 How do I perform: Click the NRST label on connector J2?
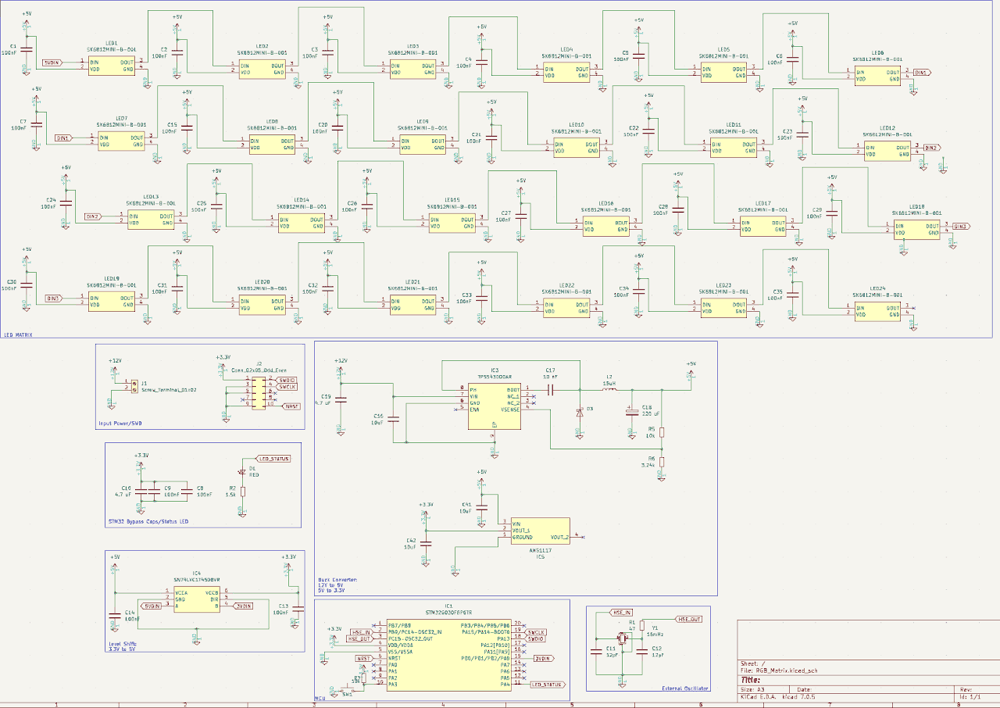292,406
